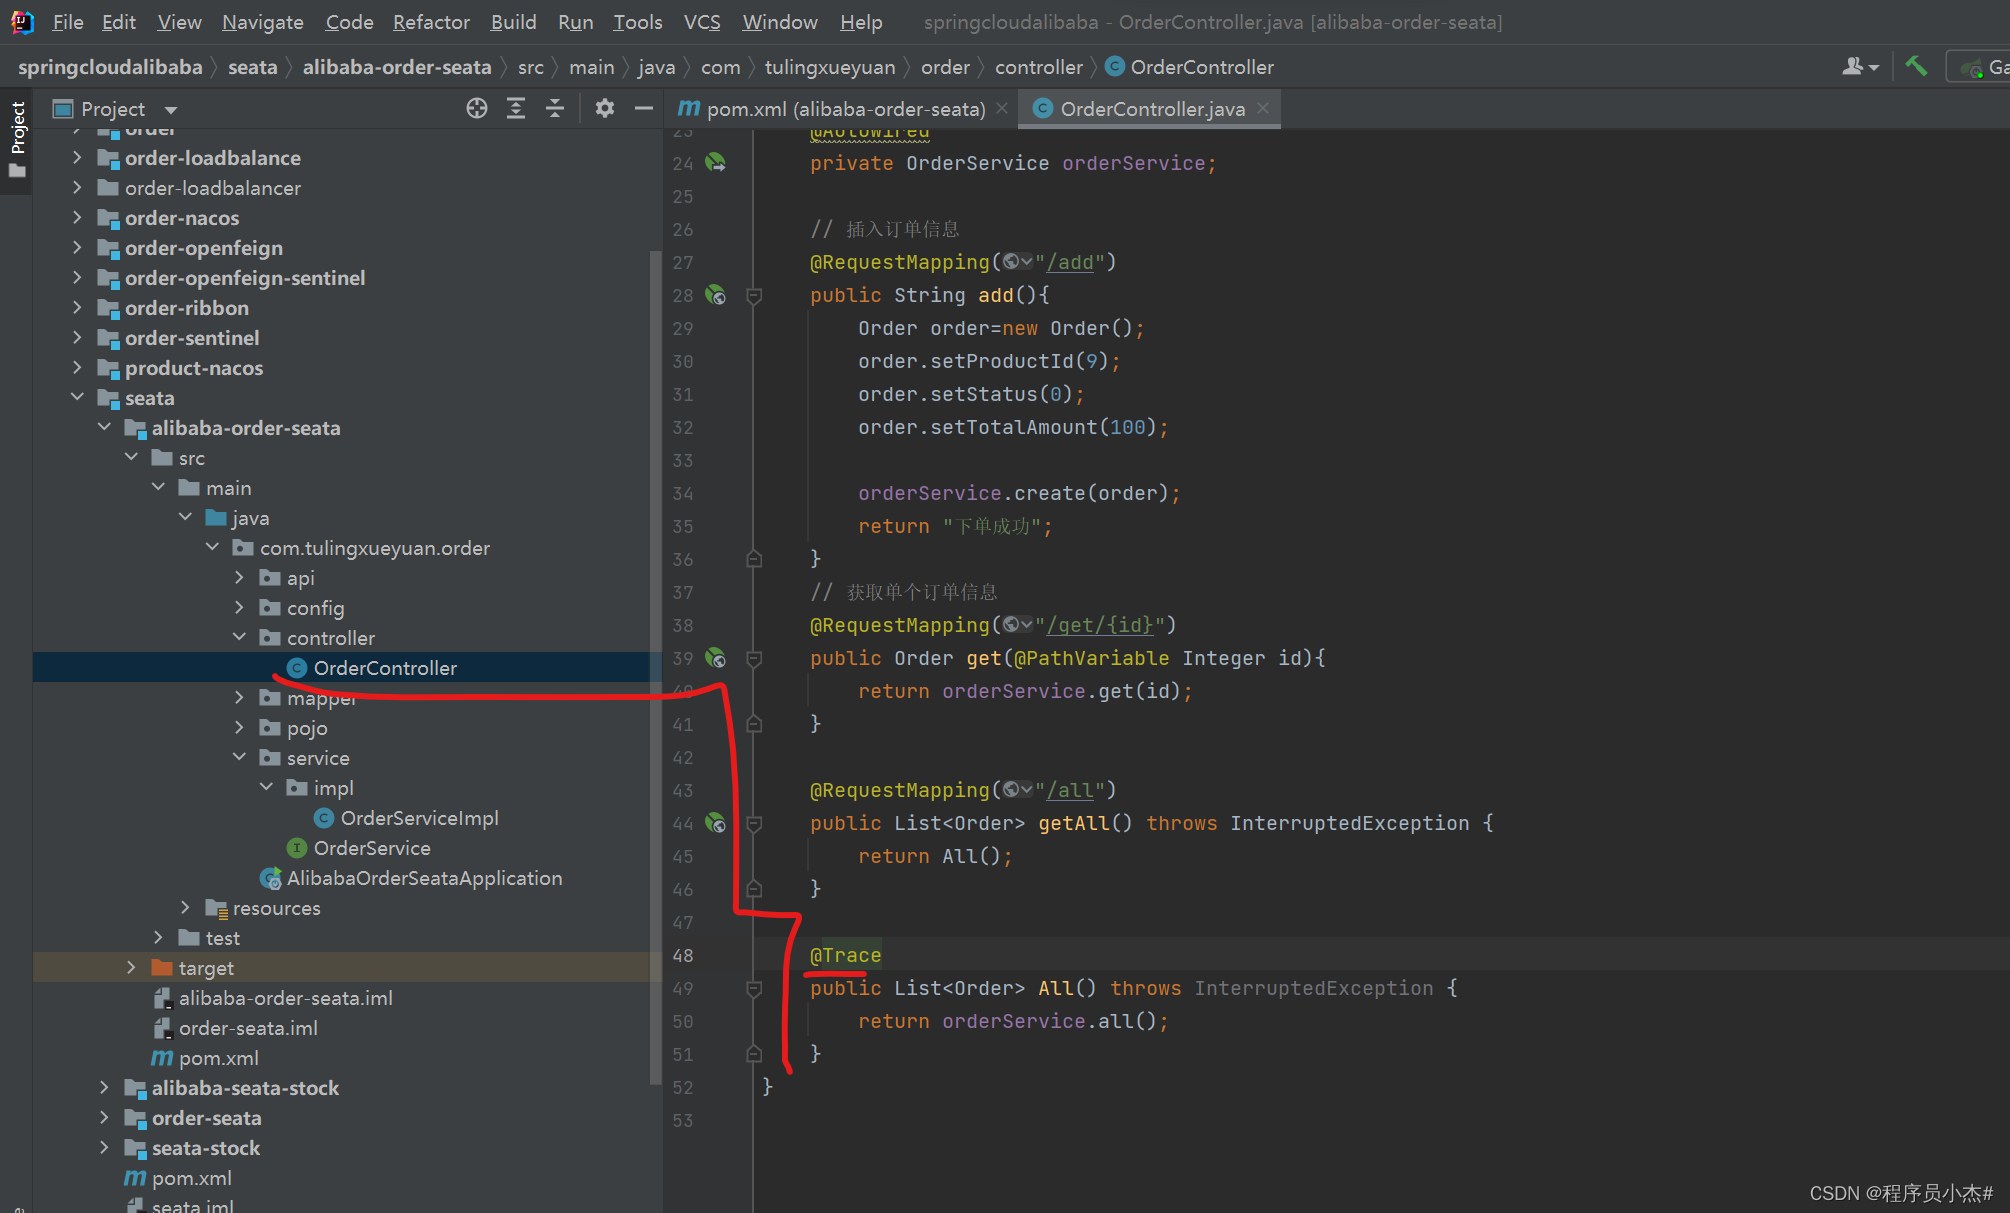Fold the All() method at line 49
The height and width of the screenshot is (1213, 2010).
pyautogui.click(x=754, y=988)
